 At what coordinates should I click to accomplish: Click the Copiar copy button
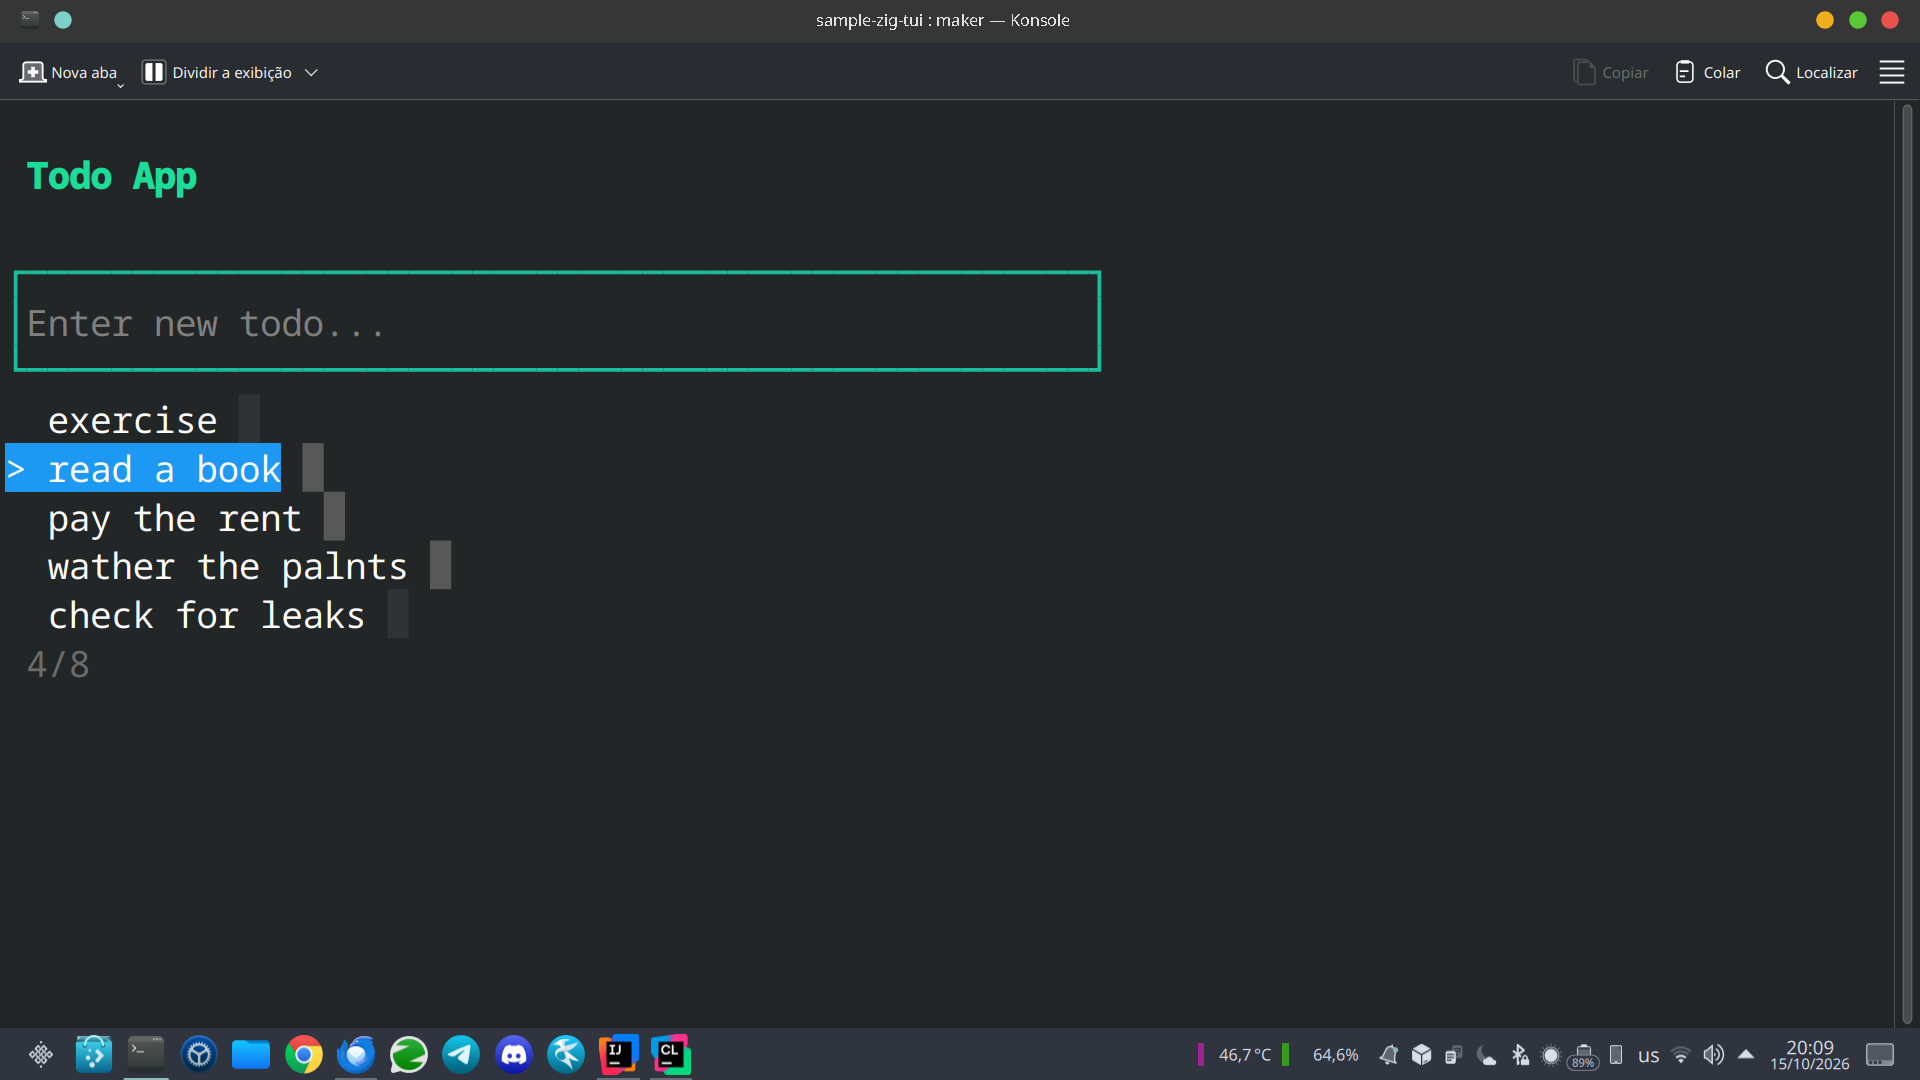[1610, 72]
